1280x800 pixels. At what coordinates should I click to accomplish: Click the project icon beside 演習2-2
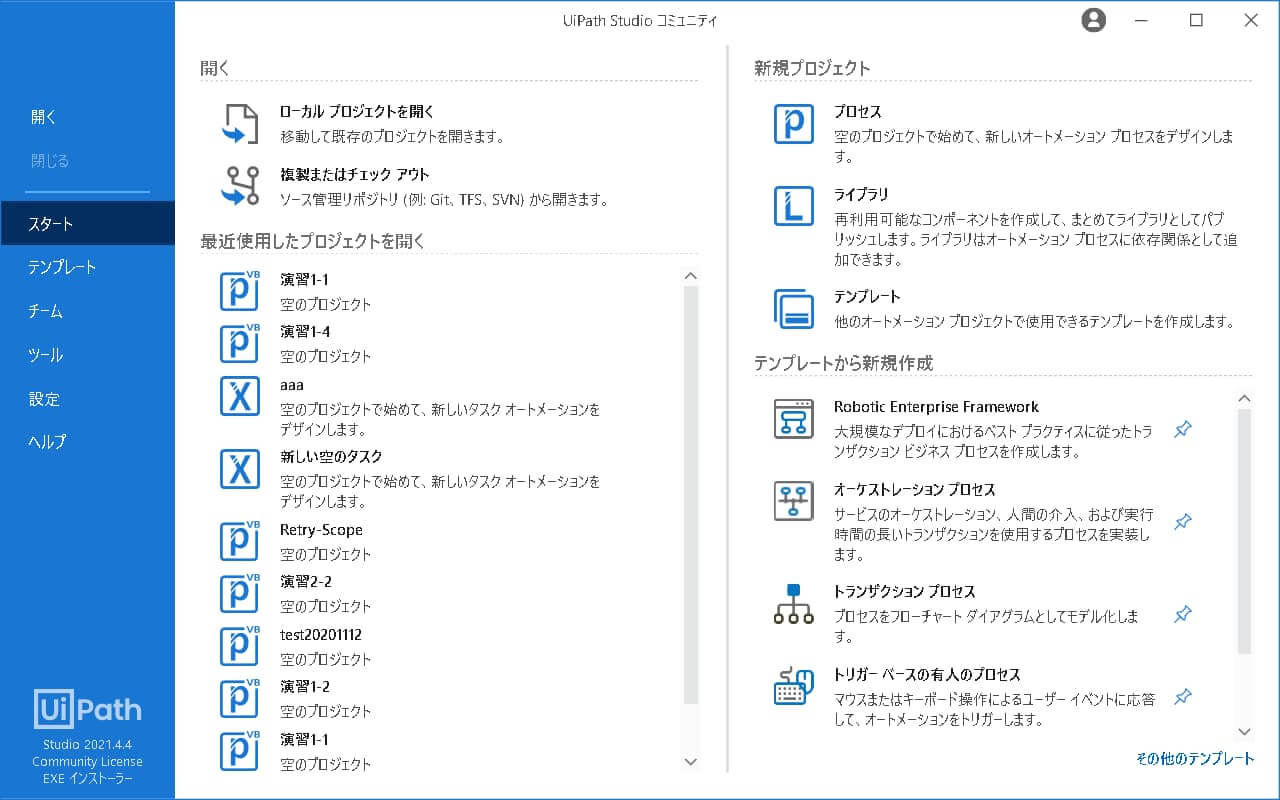pos(239,593)
